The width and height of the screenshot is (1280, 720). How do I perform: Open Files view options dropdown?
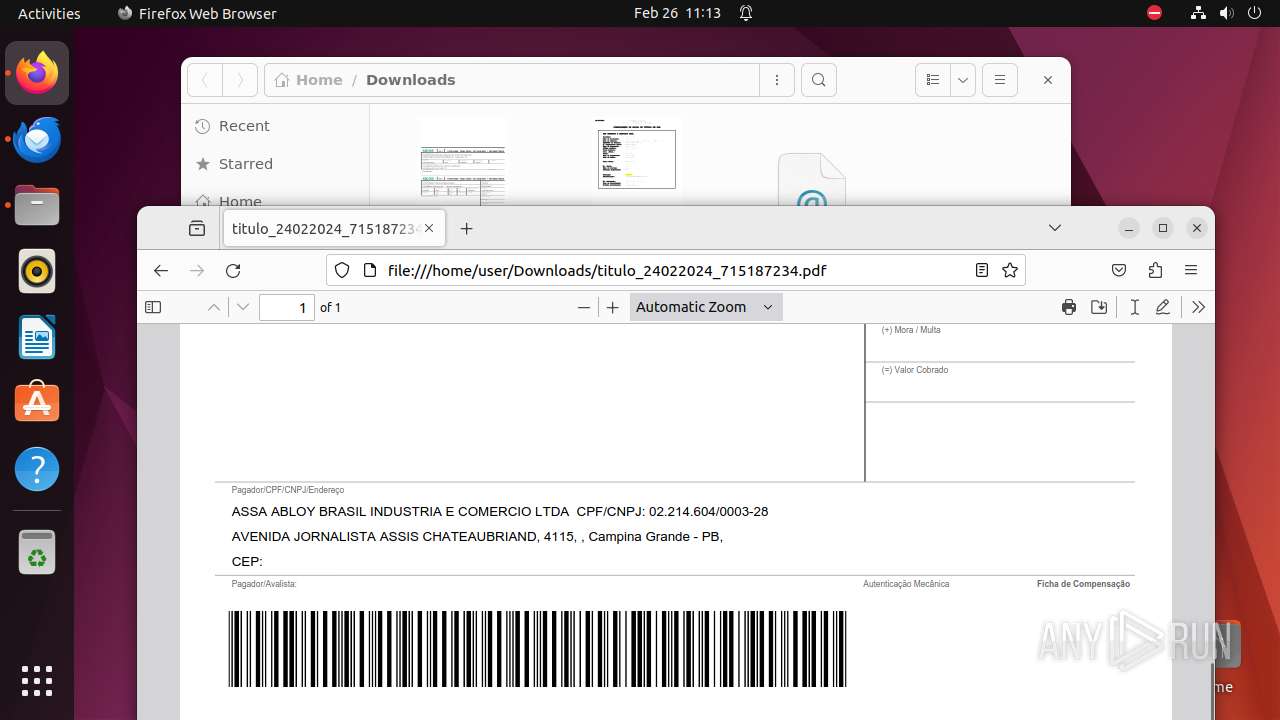pyautogui.click(x=963, y=80)
